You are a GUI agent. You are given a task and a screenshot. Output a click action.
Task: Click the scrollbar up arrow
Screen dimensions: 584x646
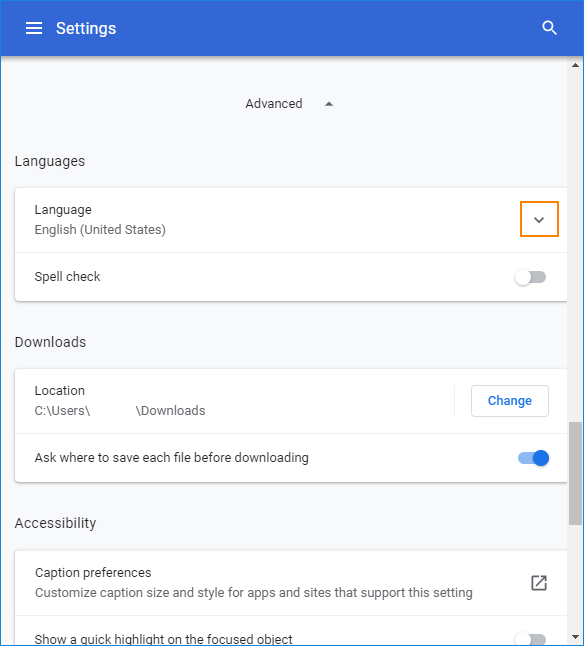tap(575, 65)
